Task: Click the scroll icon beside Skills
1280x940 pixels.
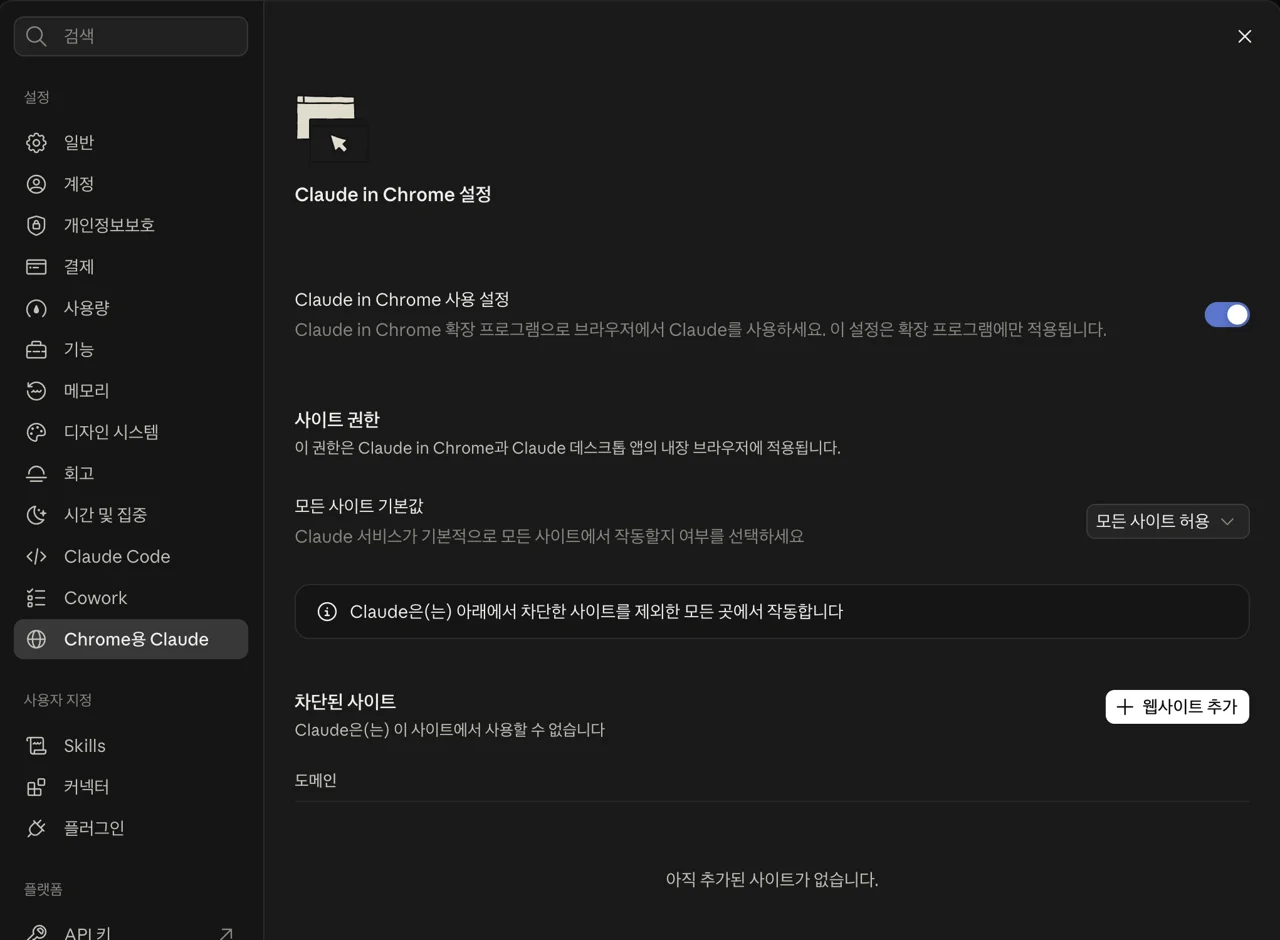Action: 36,746
